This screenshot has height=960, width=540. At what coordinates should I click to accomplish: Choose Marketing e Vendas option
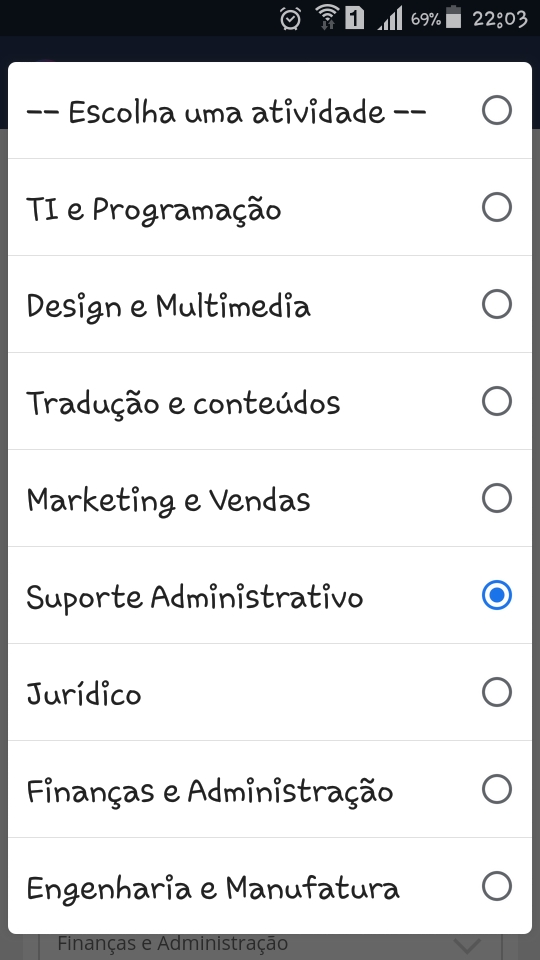269,498
